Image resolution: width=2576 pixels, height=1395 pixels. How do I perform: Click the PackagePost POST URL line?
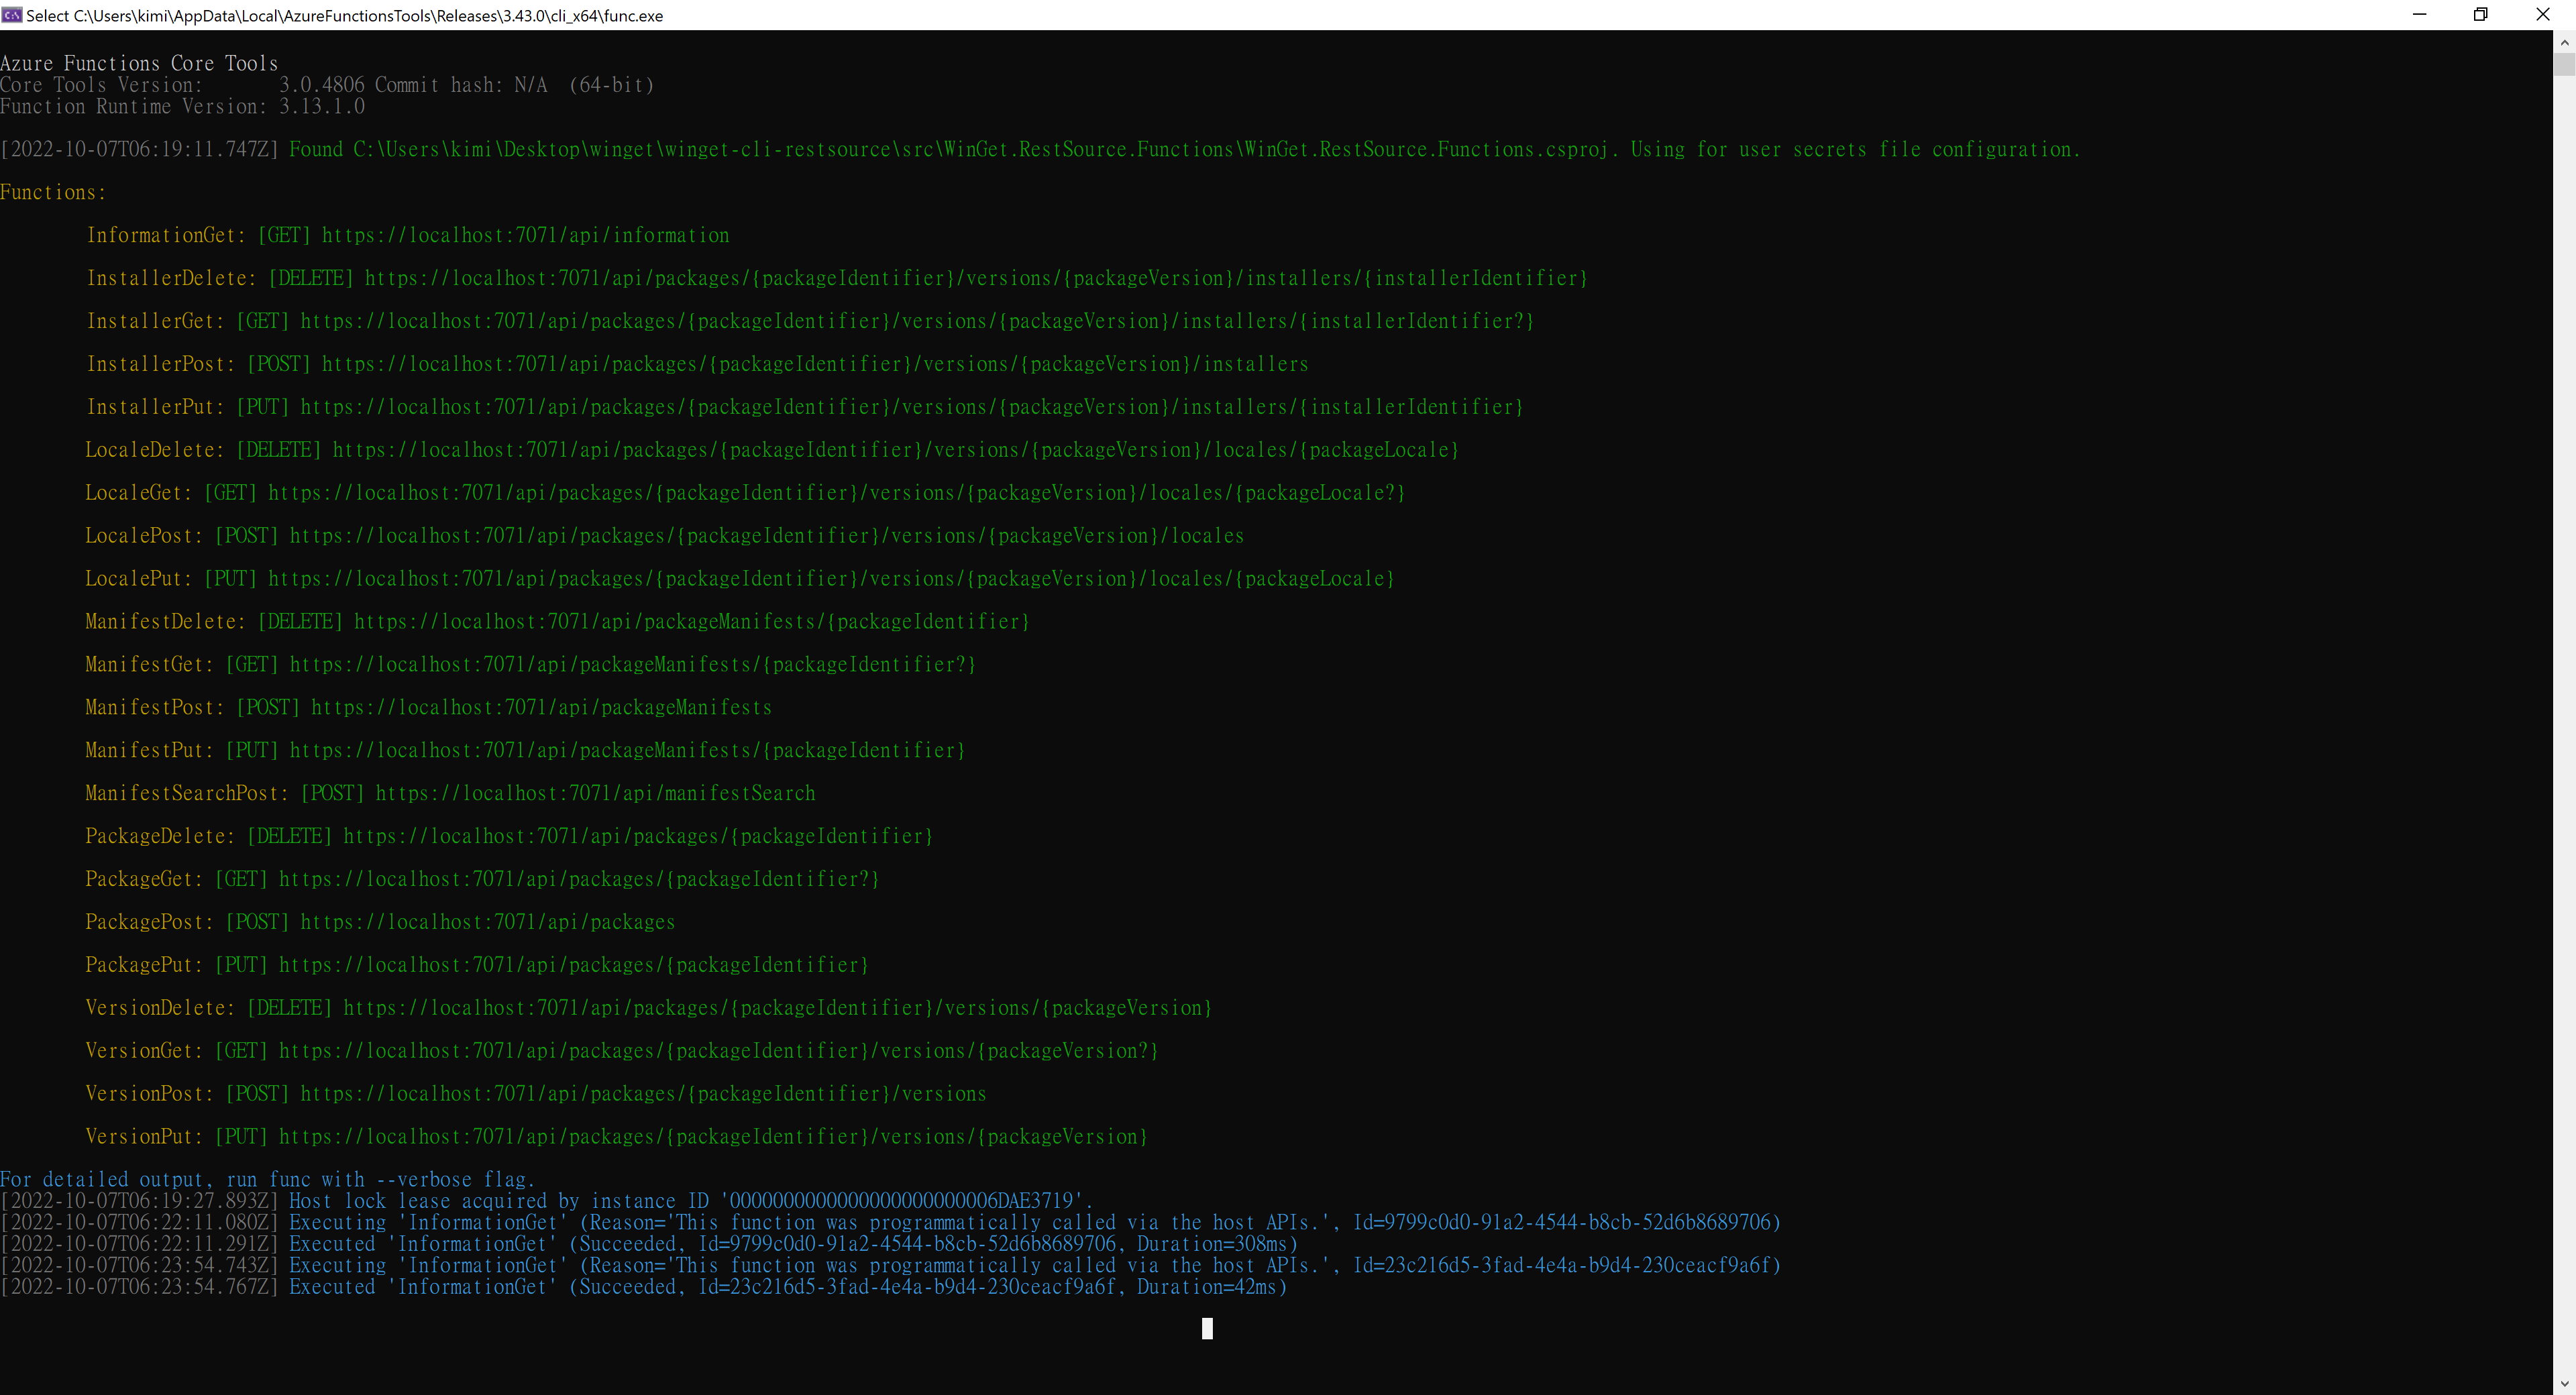coord(380,922)
